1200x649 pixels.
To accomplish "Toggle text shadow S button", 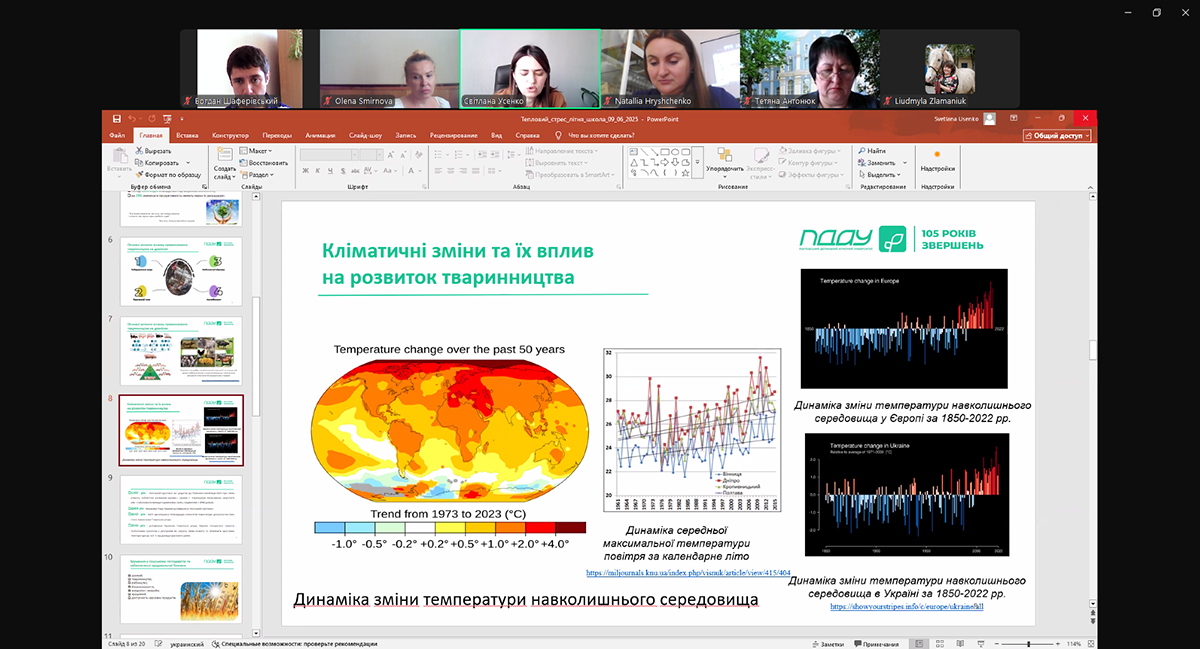I will (342, 171).
